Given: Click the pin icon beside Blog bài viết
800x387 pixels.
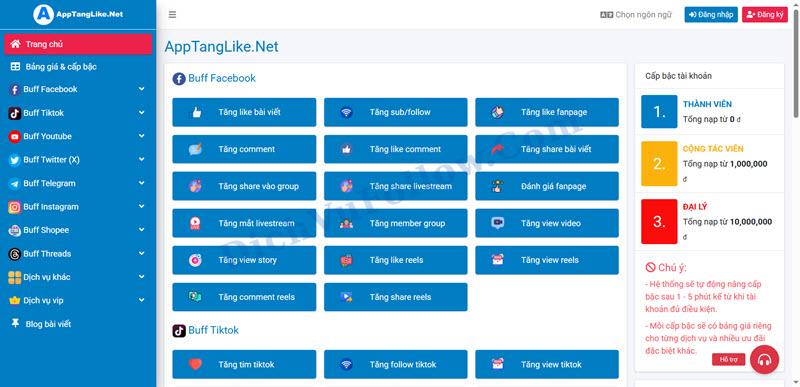Looking at the screenshot, I should coord(15,324).
